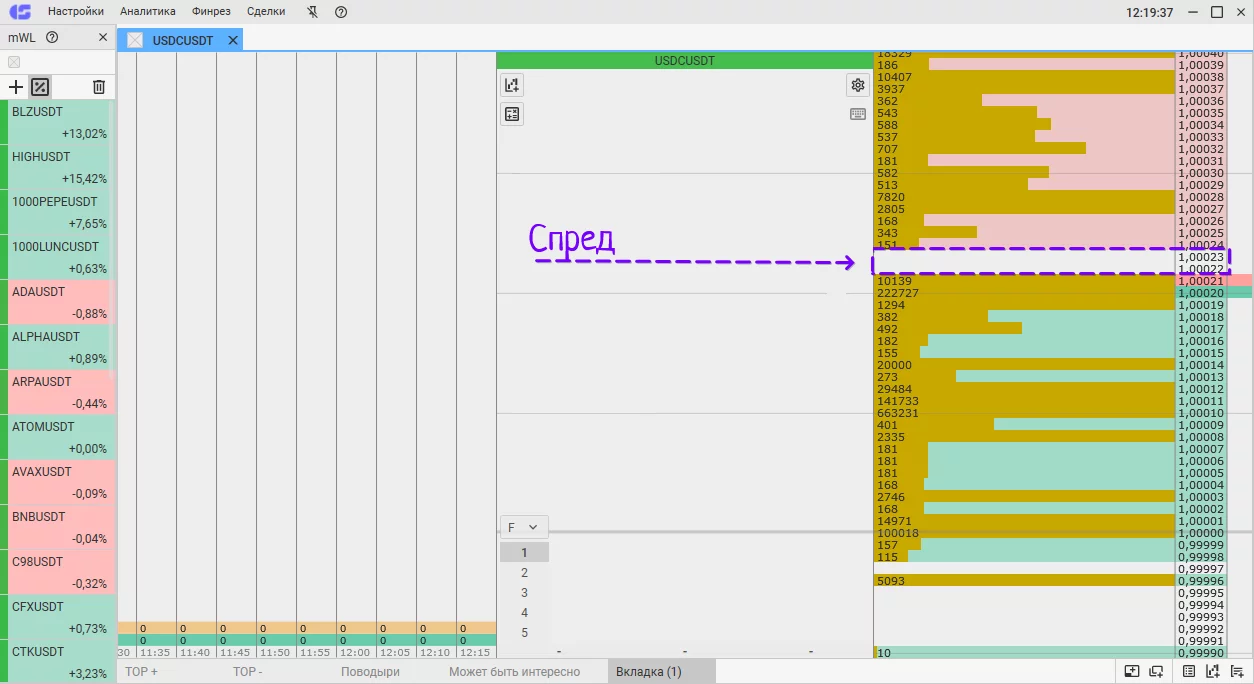Image resolution: width=1254 pixels, height=684 pixels.
Task: Delete watchlist item with trash icon
Action: pos(99,87)
